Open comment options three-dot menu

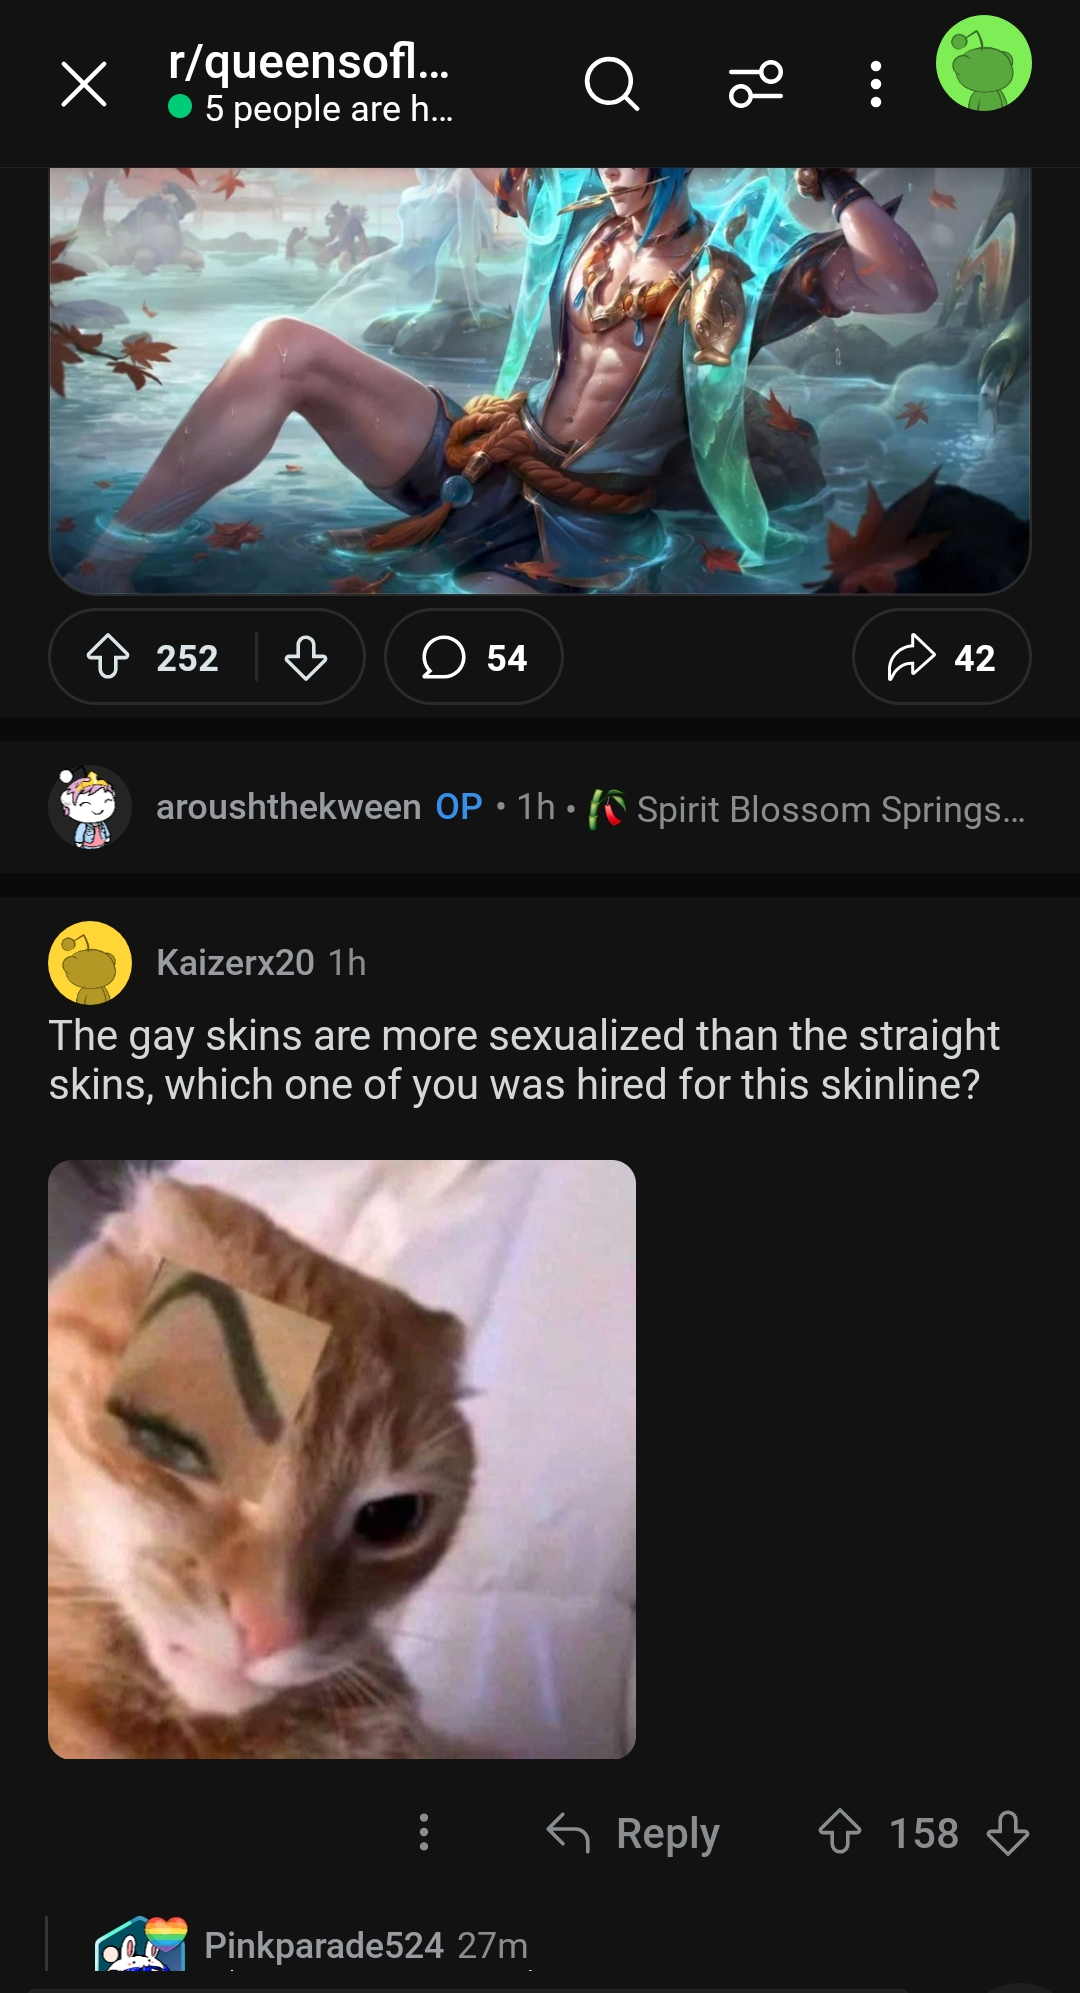(424, 1832)
